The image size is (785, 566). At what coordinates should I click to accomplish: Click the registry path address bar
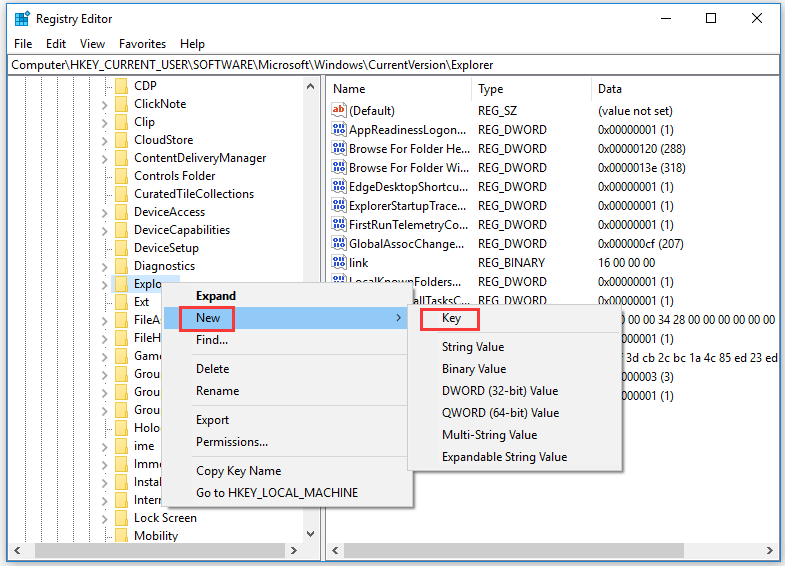click(392, 65)
